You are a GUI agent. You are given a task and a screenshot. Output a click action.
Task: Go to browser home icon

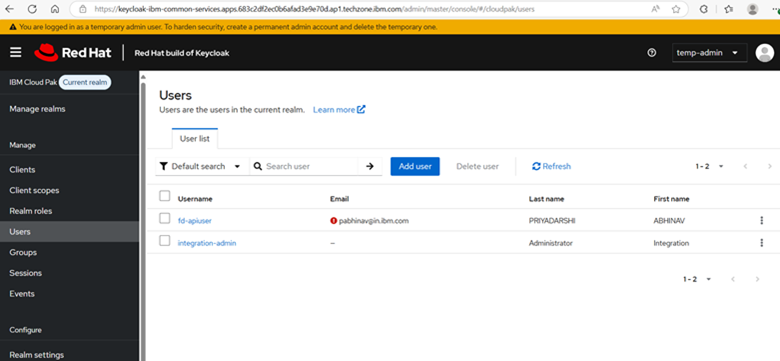[x=55, y=9]
